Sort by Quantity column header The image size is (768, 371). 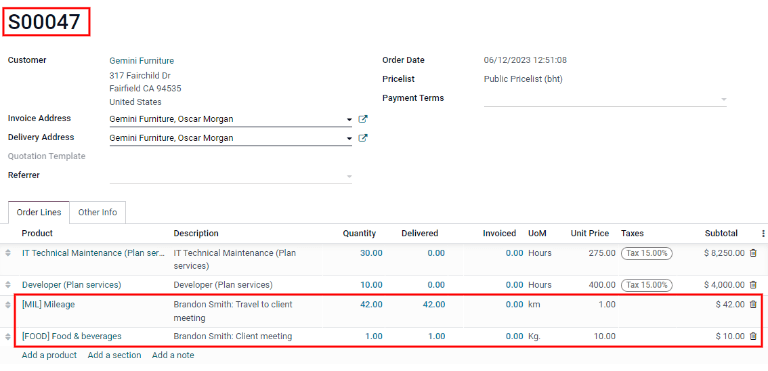coord(359,233)
